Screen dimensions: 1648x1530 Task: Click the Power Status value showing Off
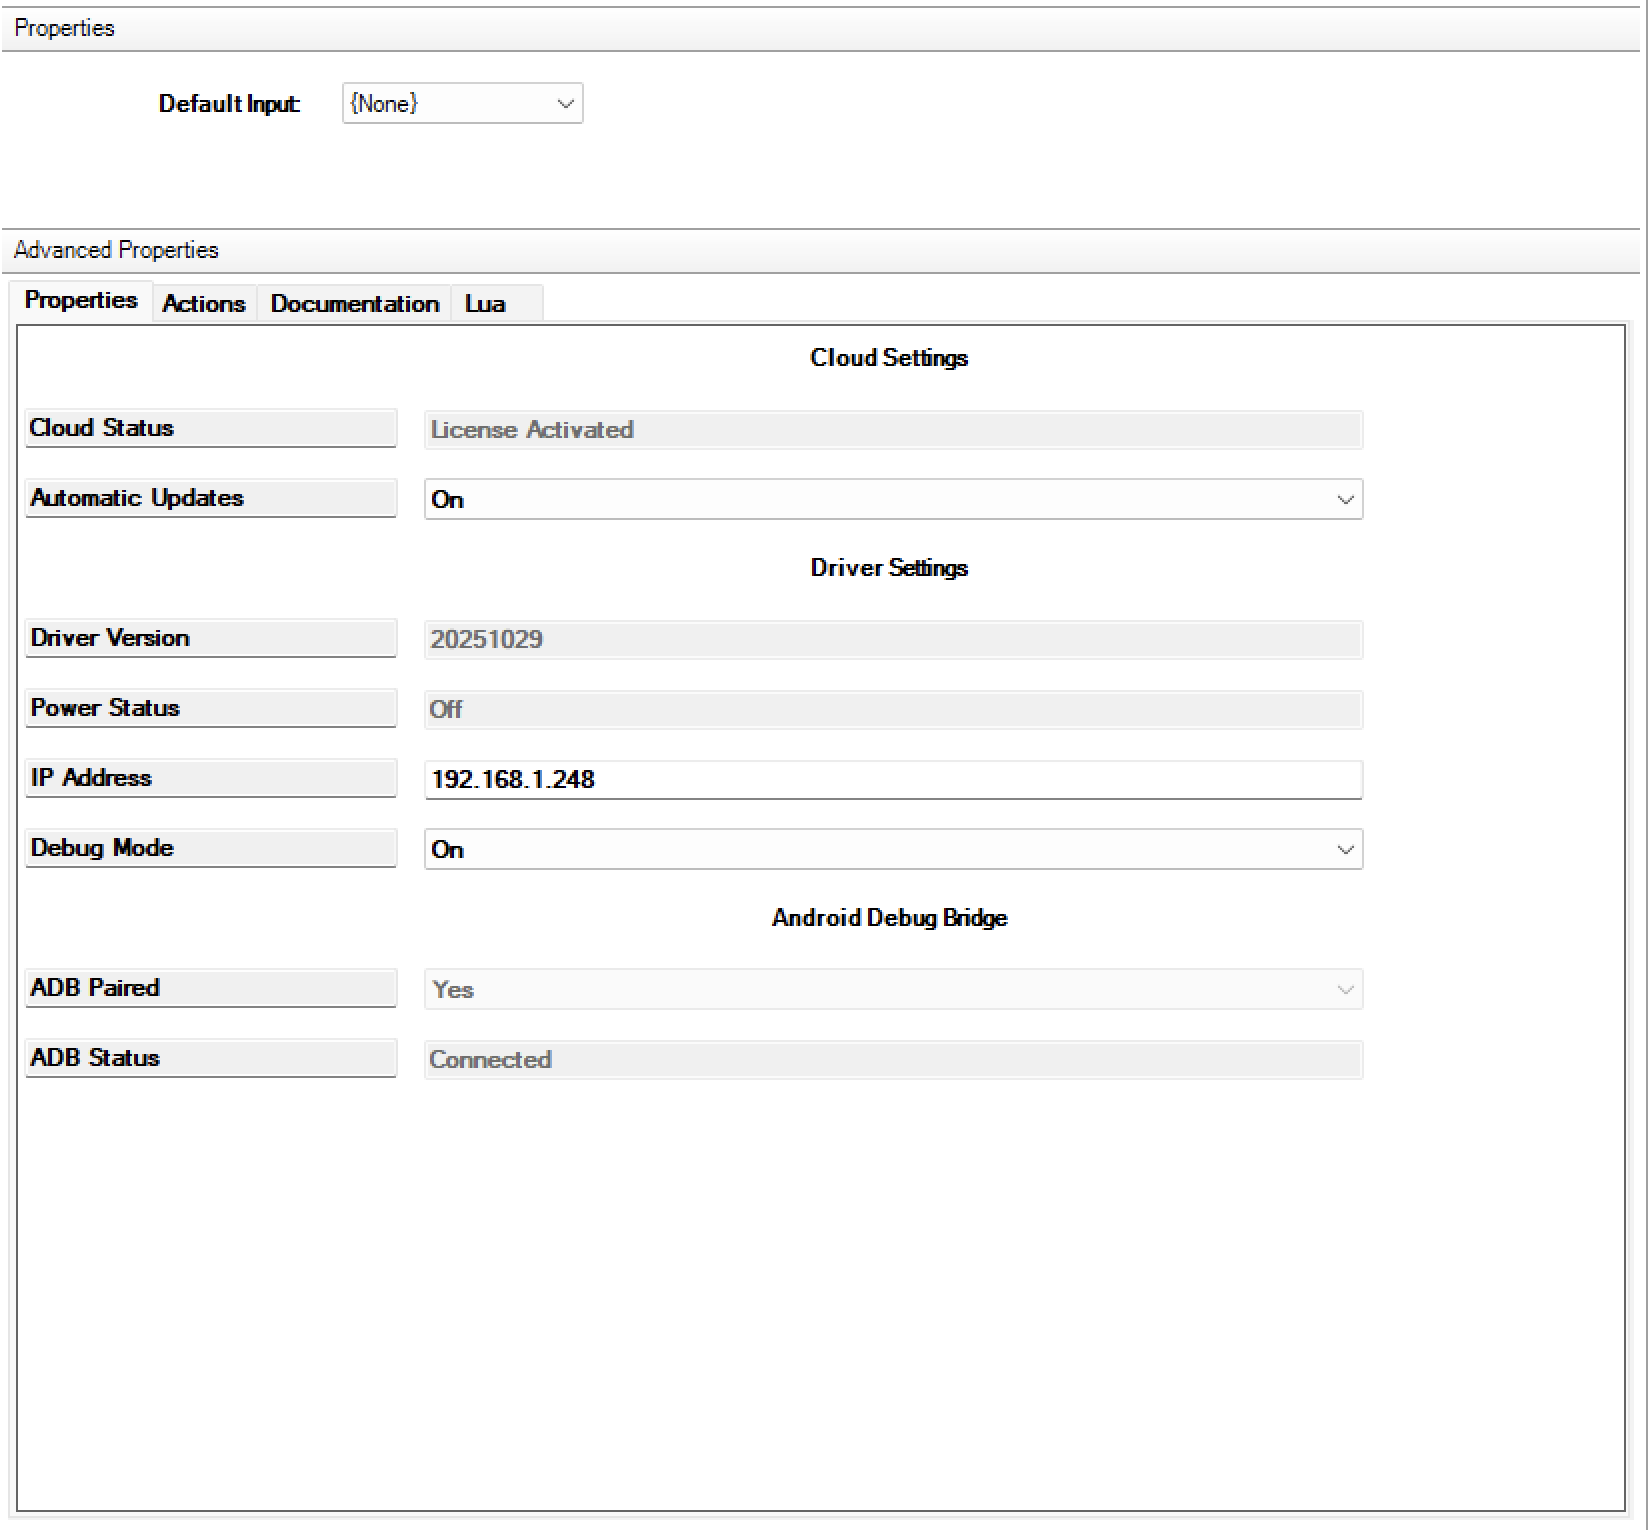coord(892,709)
